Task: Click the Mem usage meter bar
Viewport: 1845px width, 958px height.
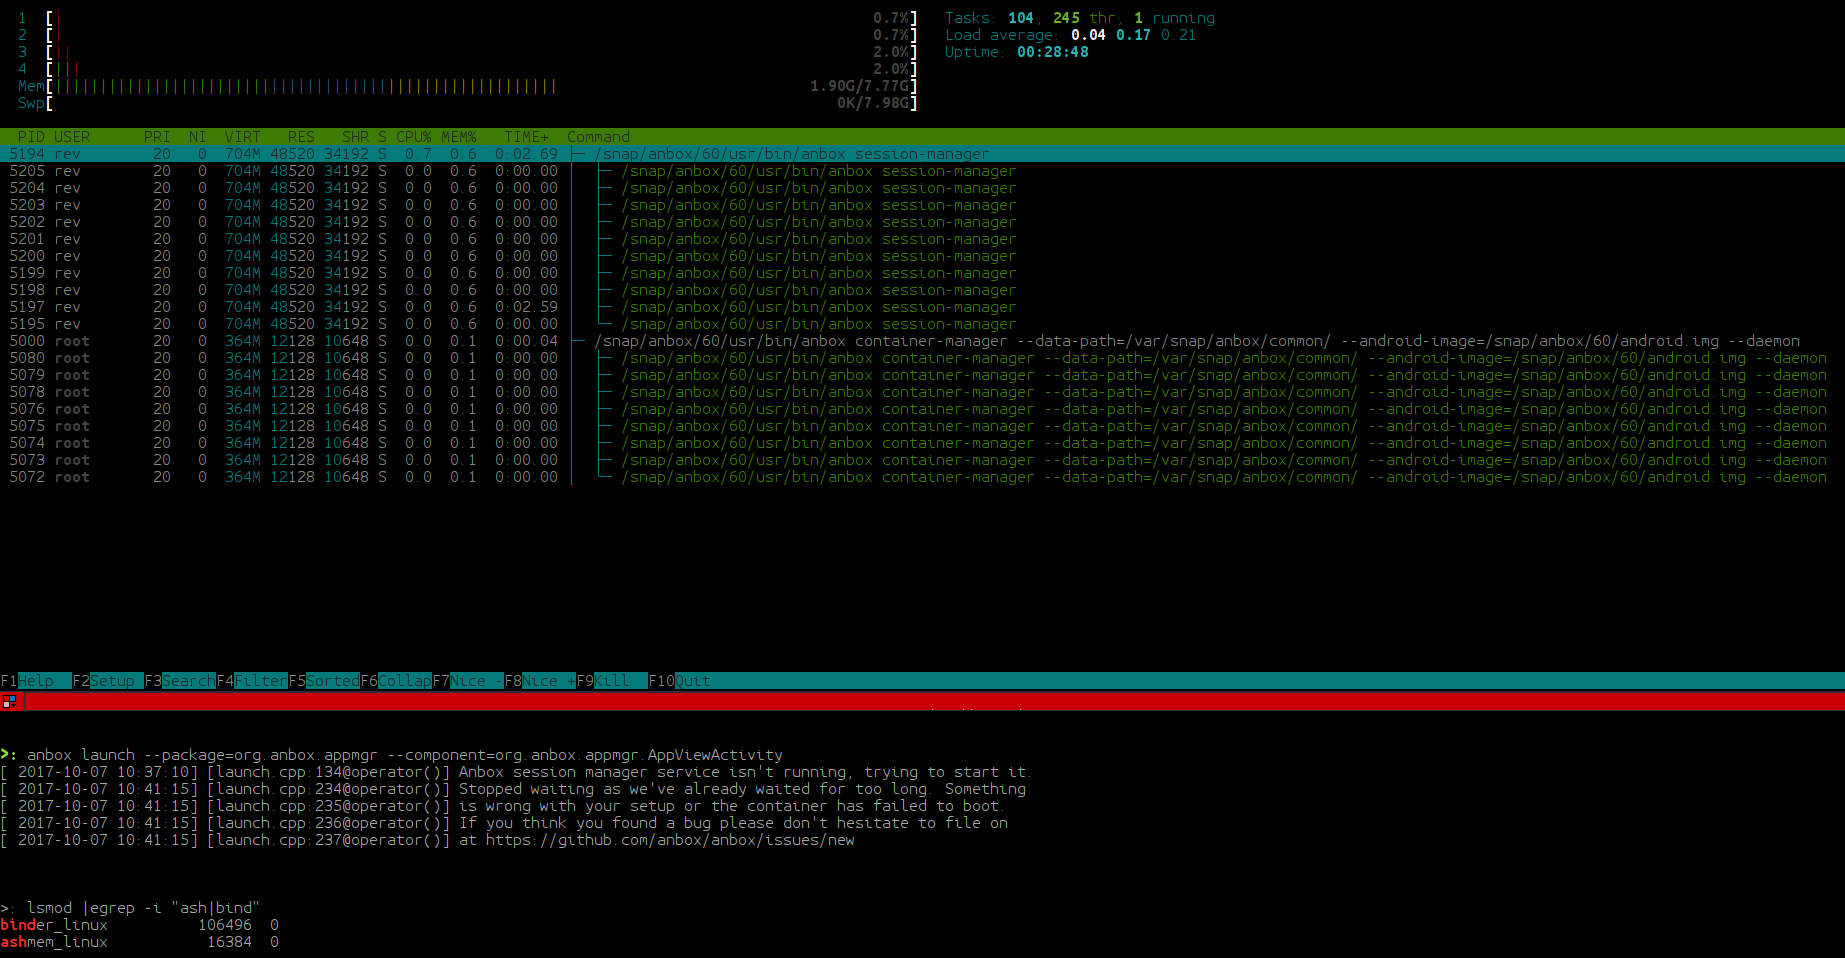Action: pyautogui.click(x=467, y=86)
